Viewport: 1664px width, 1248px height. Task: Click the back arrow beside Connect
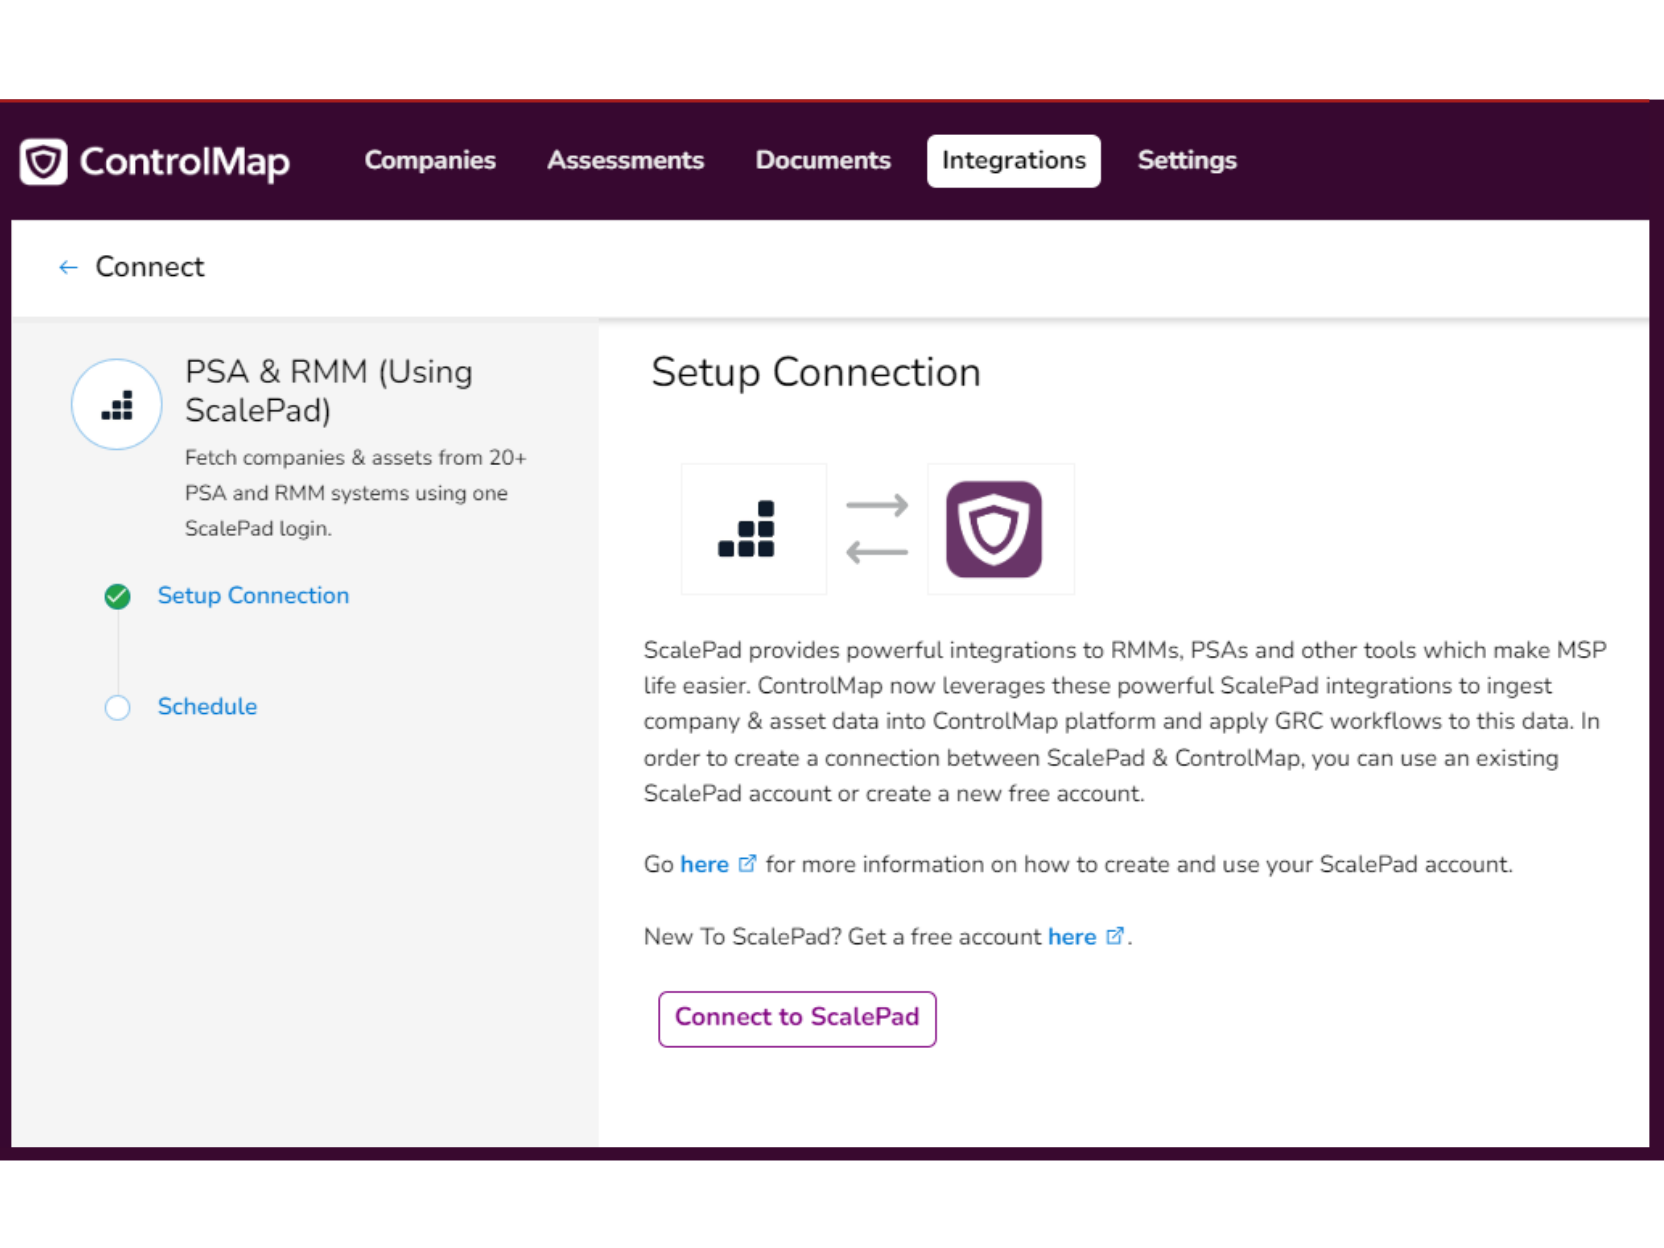[x=66, y=267]
